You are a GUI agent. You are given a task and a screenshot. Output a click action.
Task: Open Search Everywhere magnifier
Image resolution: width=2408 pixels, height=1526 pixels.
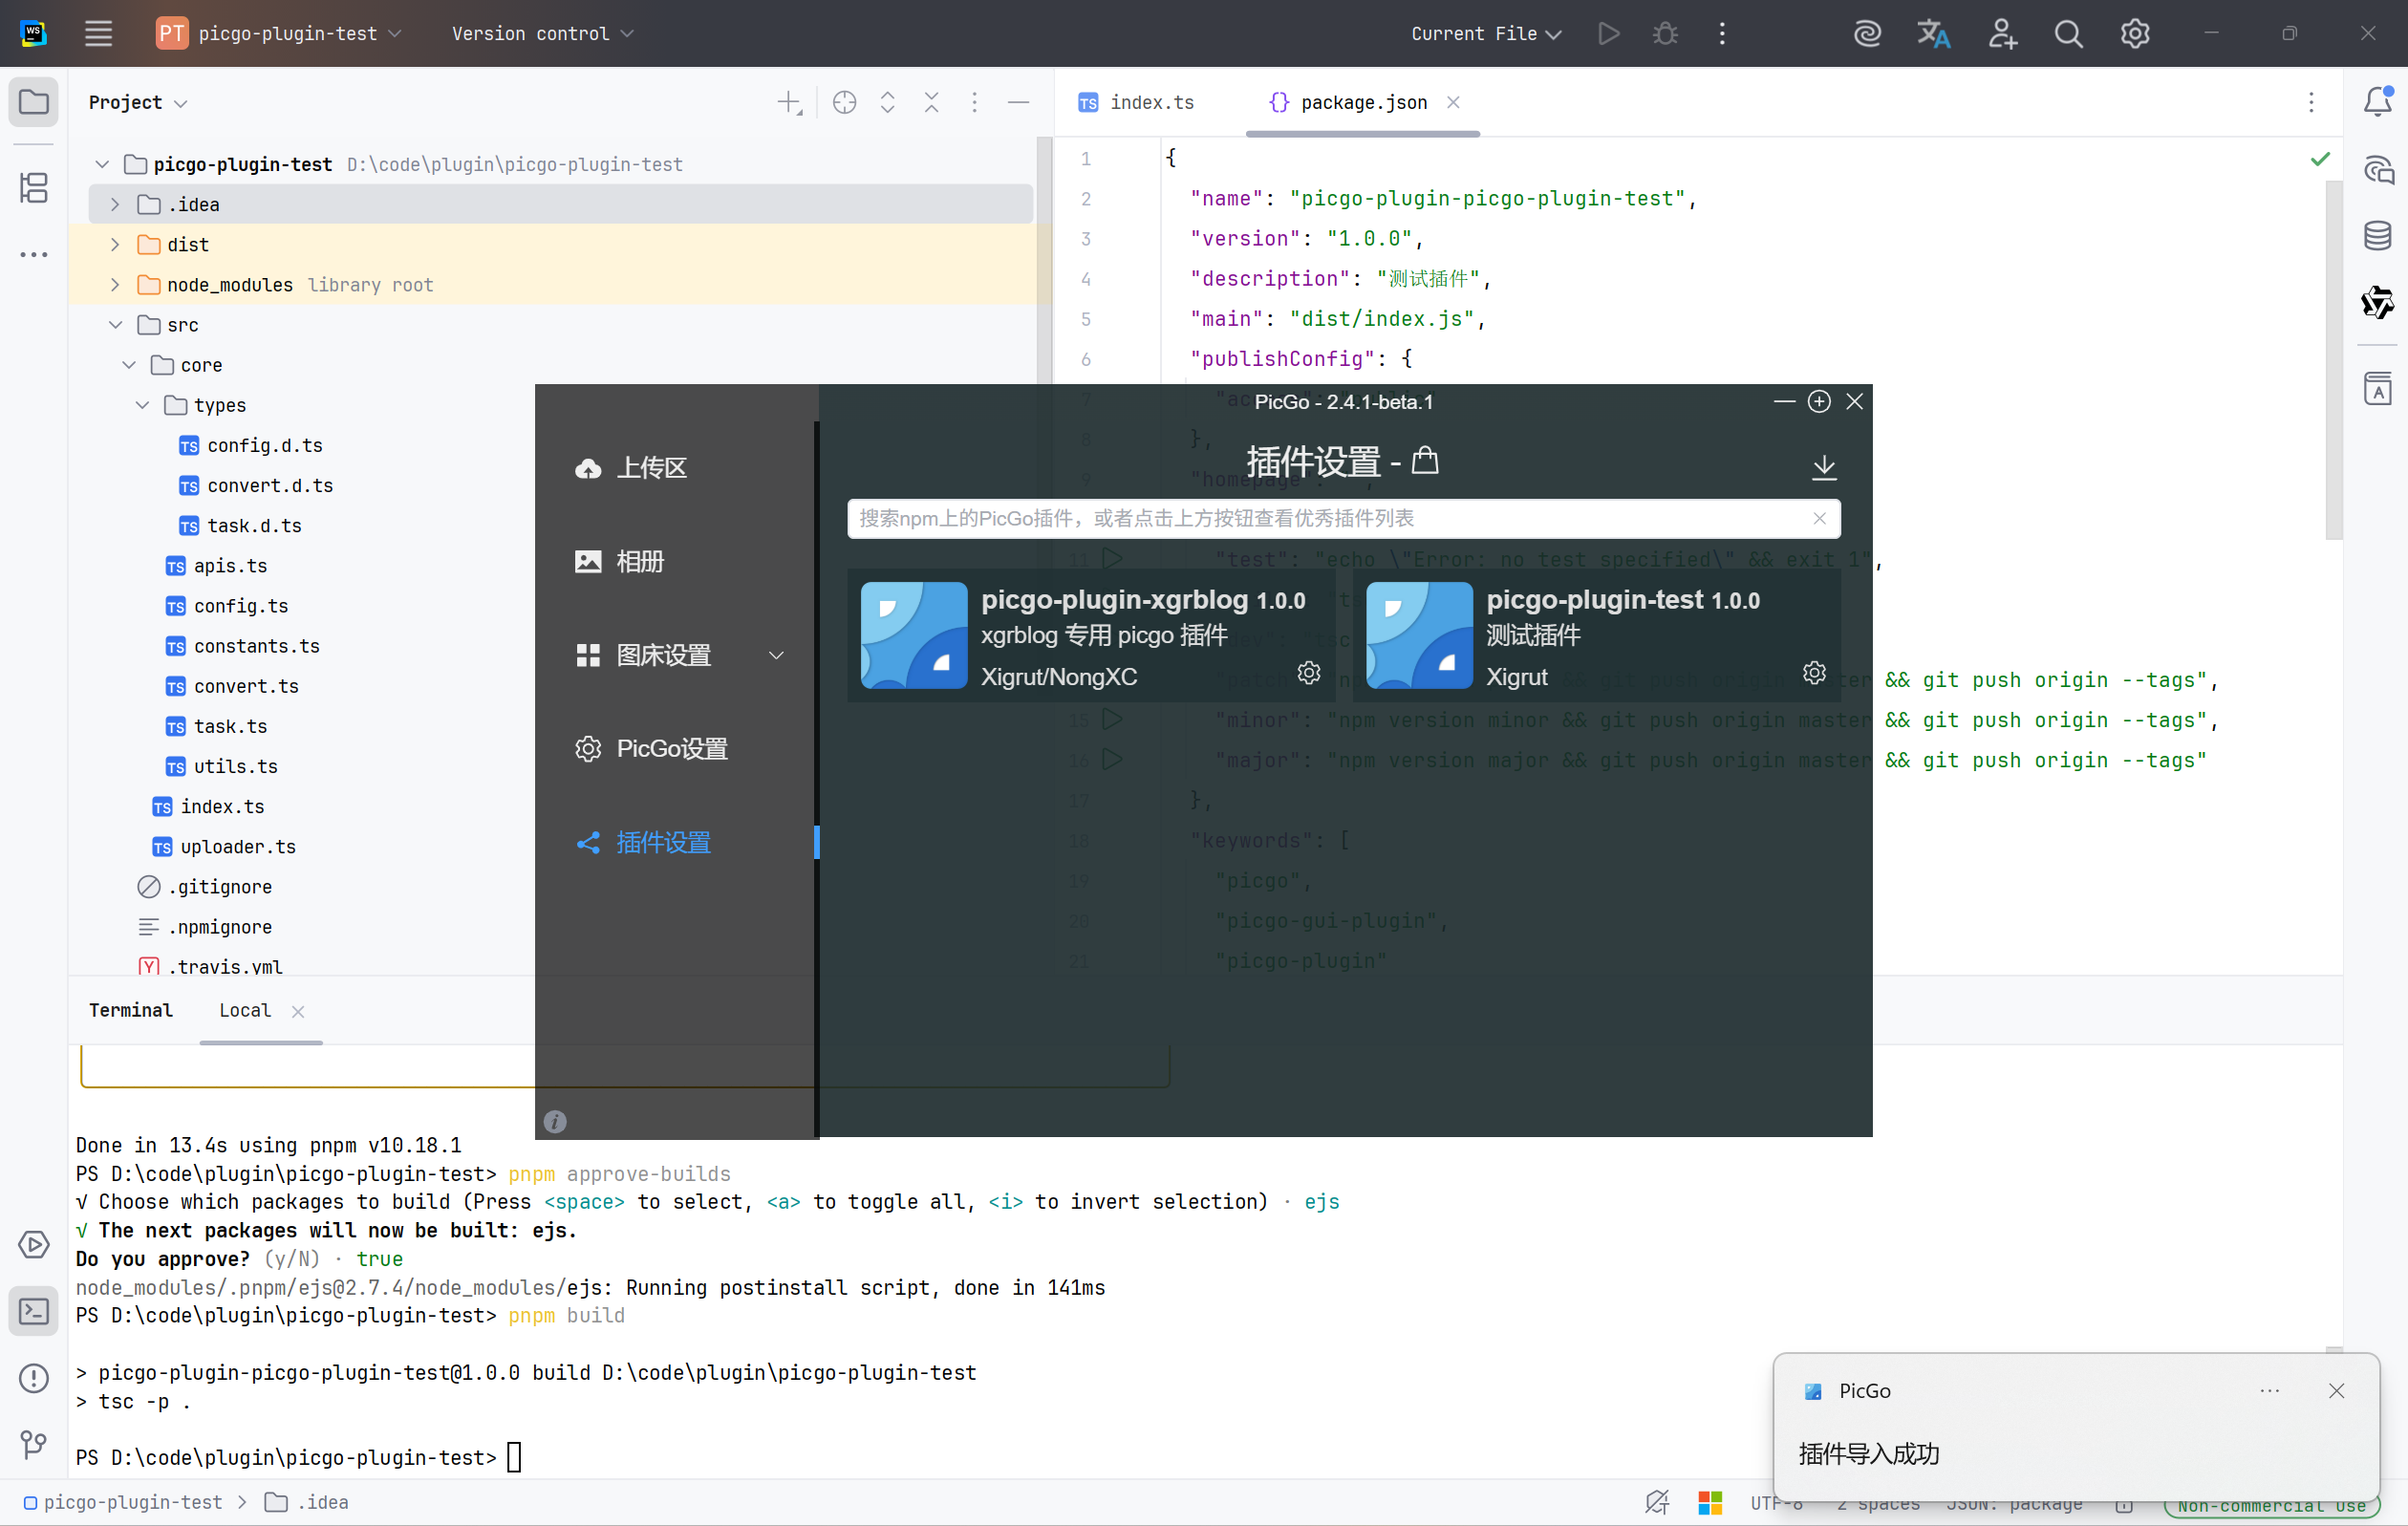(2068, 33)
